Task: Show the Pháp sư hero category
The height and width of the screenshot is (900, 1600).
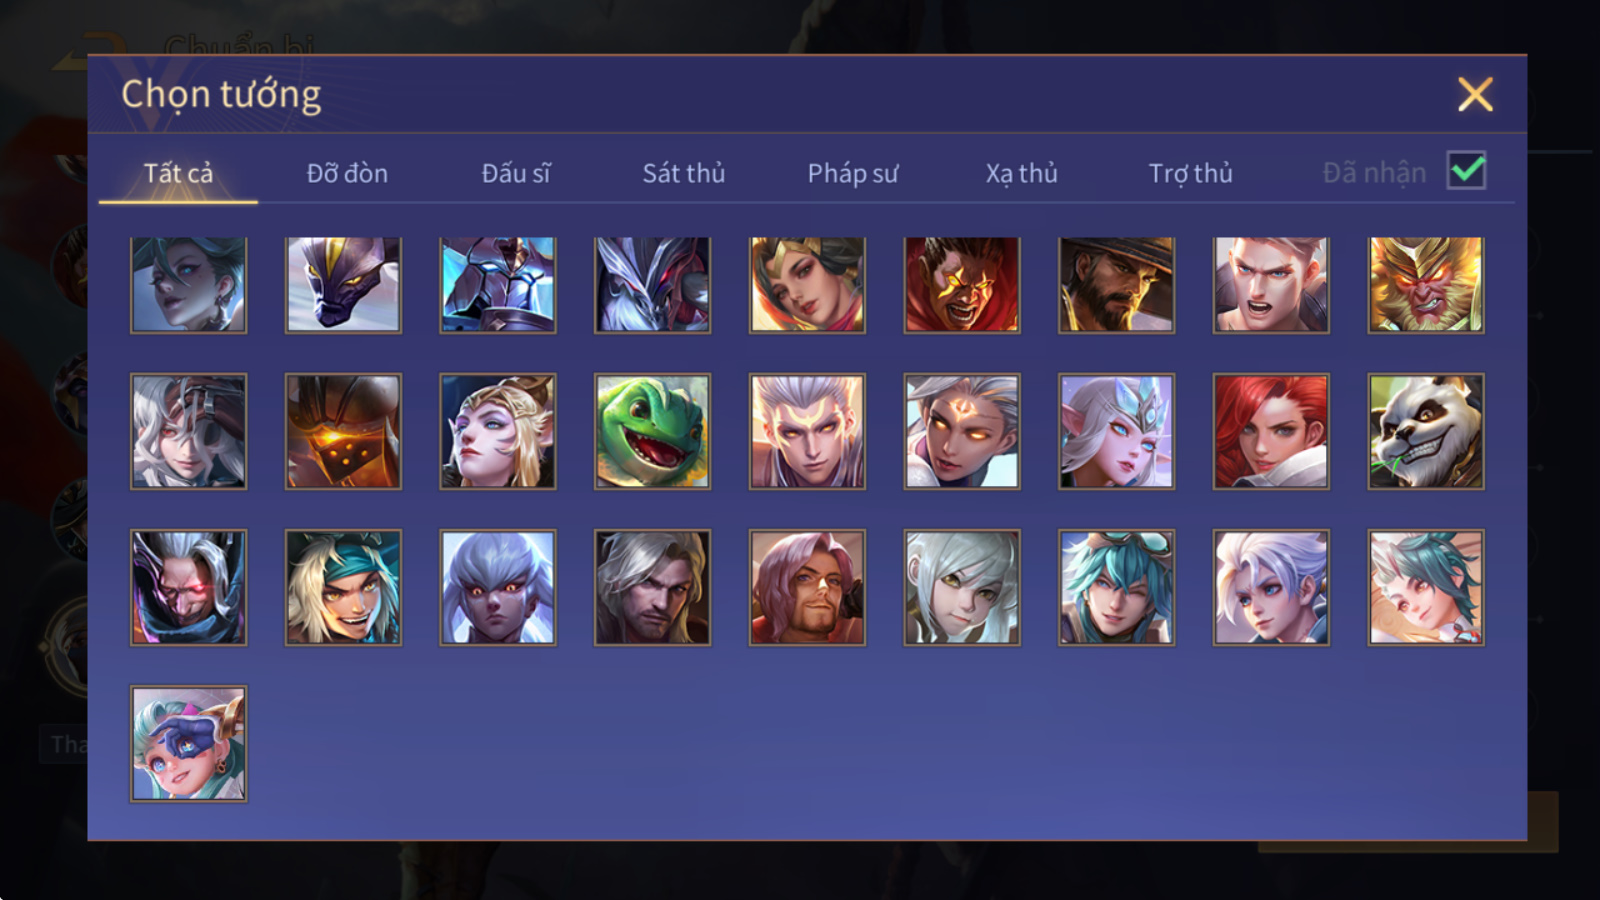Action: [853, 173]
